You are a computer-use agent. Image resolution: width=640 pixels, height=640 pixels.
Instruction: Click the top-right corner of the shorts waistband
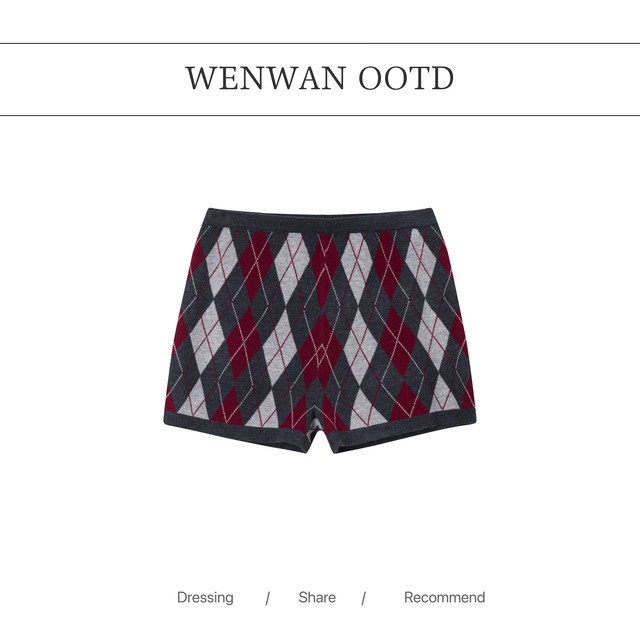429,211
